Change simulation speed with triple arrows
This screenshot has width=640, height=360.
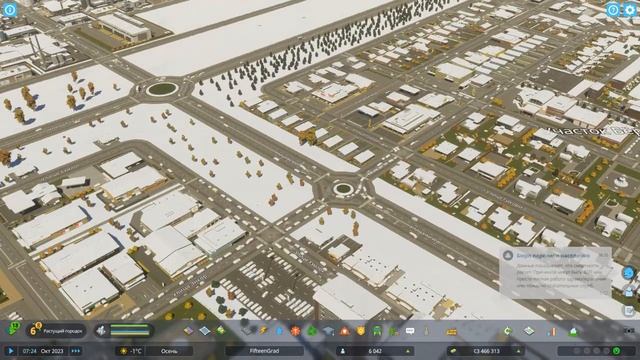coord(76,351)
